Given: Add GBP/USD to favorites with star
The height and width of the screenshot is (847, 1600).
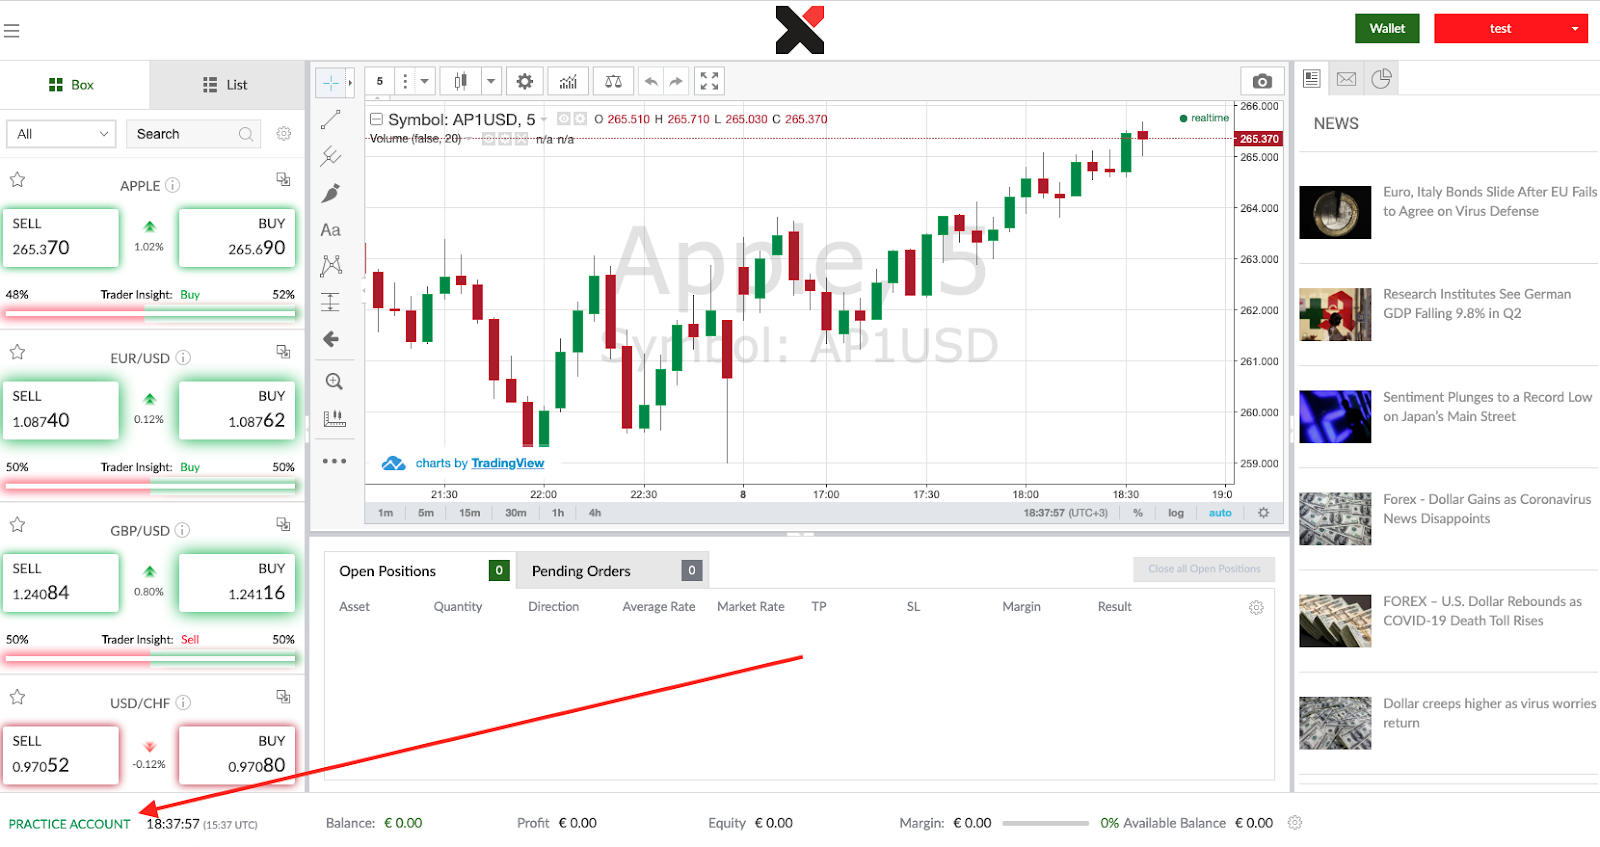Looking at the screenshot, I should (x=17, y=525).
